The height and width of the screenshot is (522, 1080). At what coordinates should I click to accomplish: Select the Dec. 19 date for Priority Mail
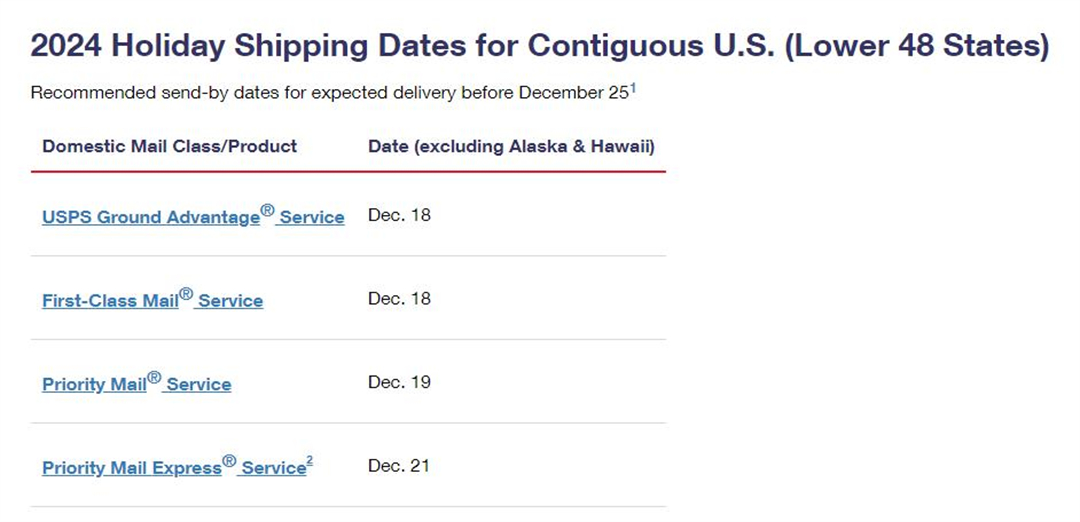(x=399, y=382)
